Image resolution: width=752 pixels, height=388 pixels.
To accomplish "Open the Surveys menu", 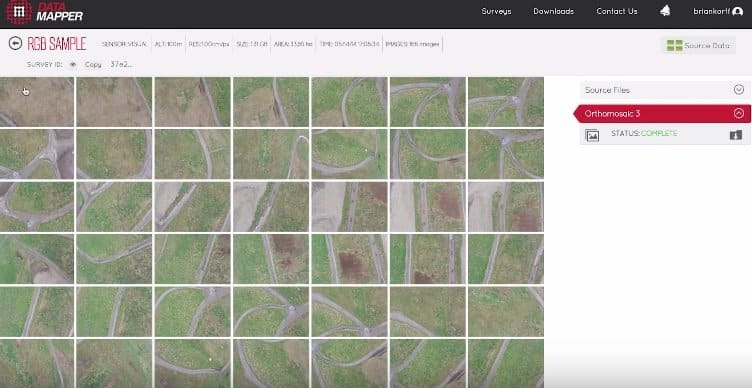I will pyautogui.click(x=496, y=11).
